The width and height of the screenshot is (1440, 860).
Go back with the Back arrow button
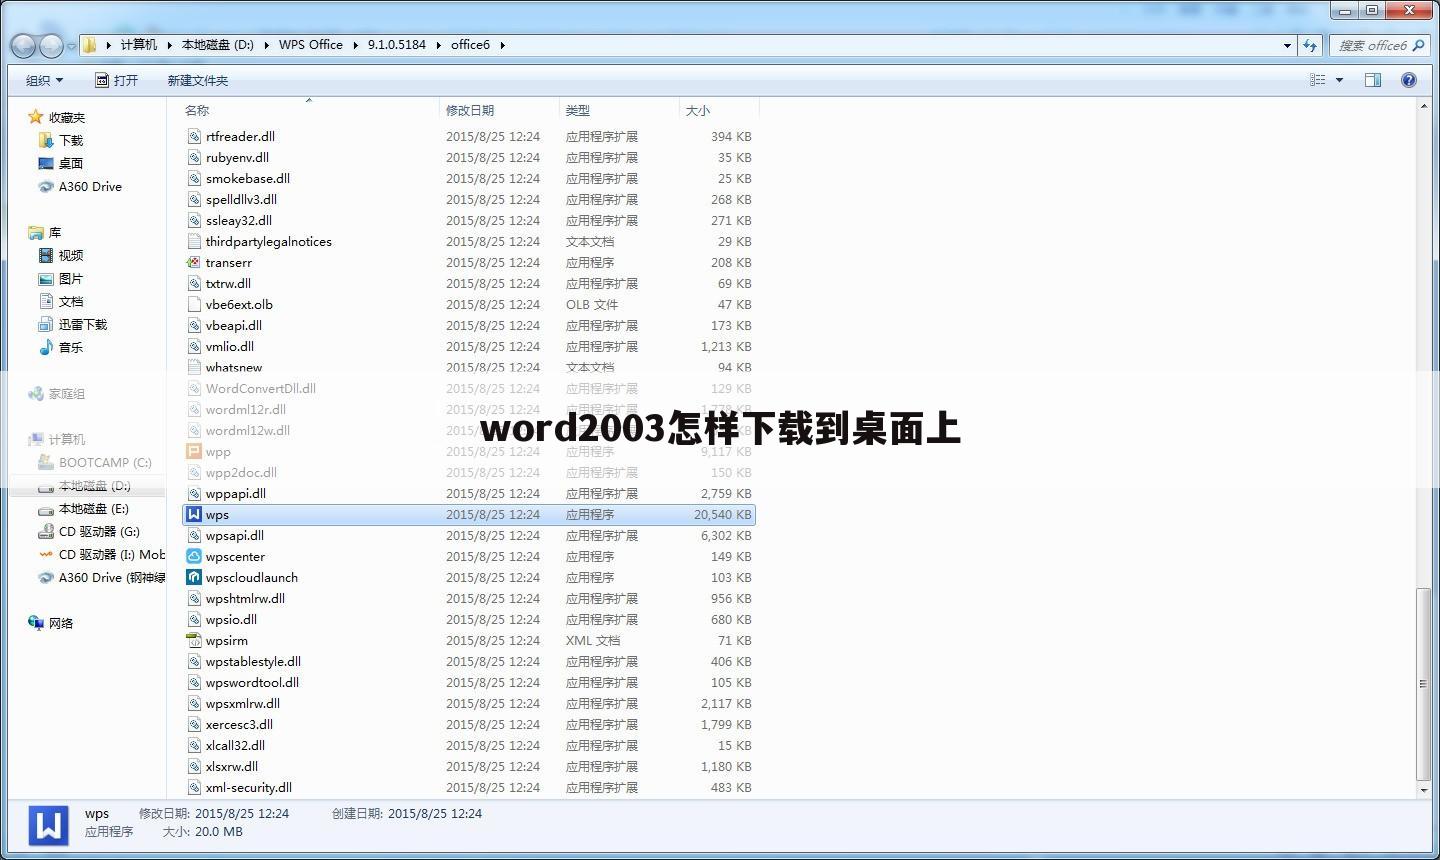pos(23,45)
